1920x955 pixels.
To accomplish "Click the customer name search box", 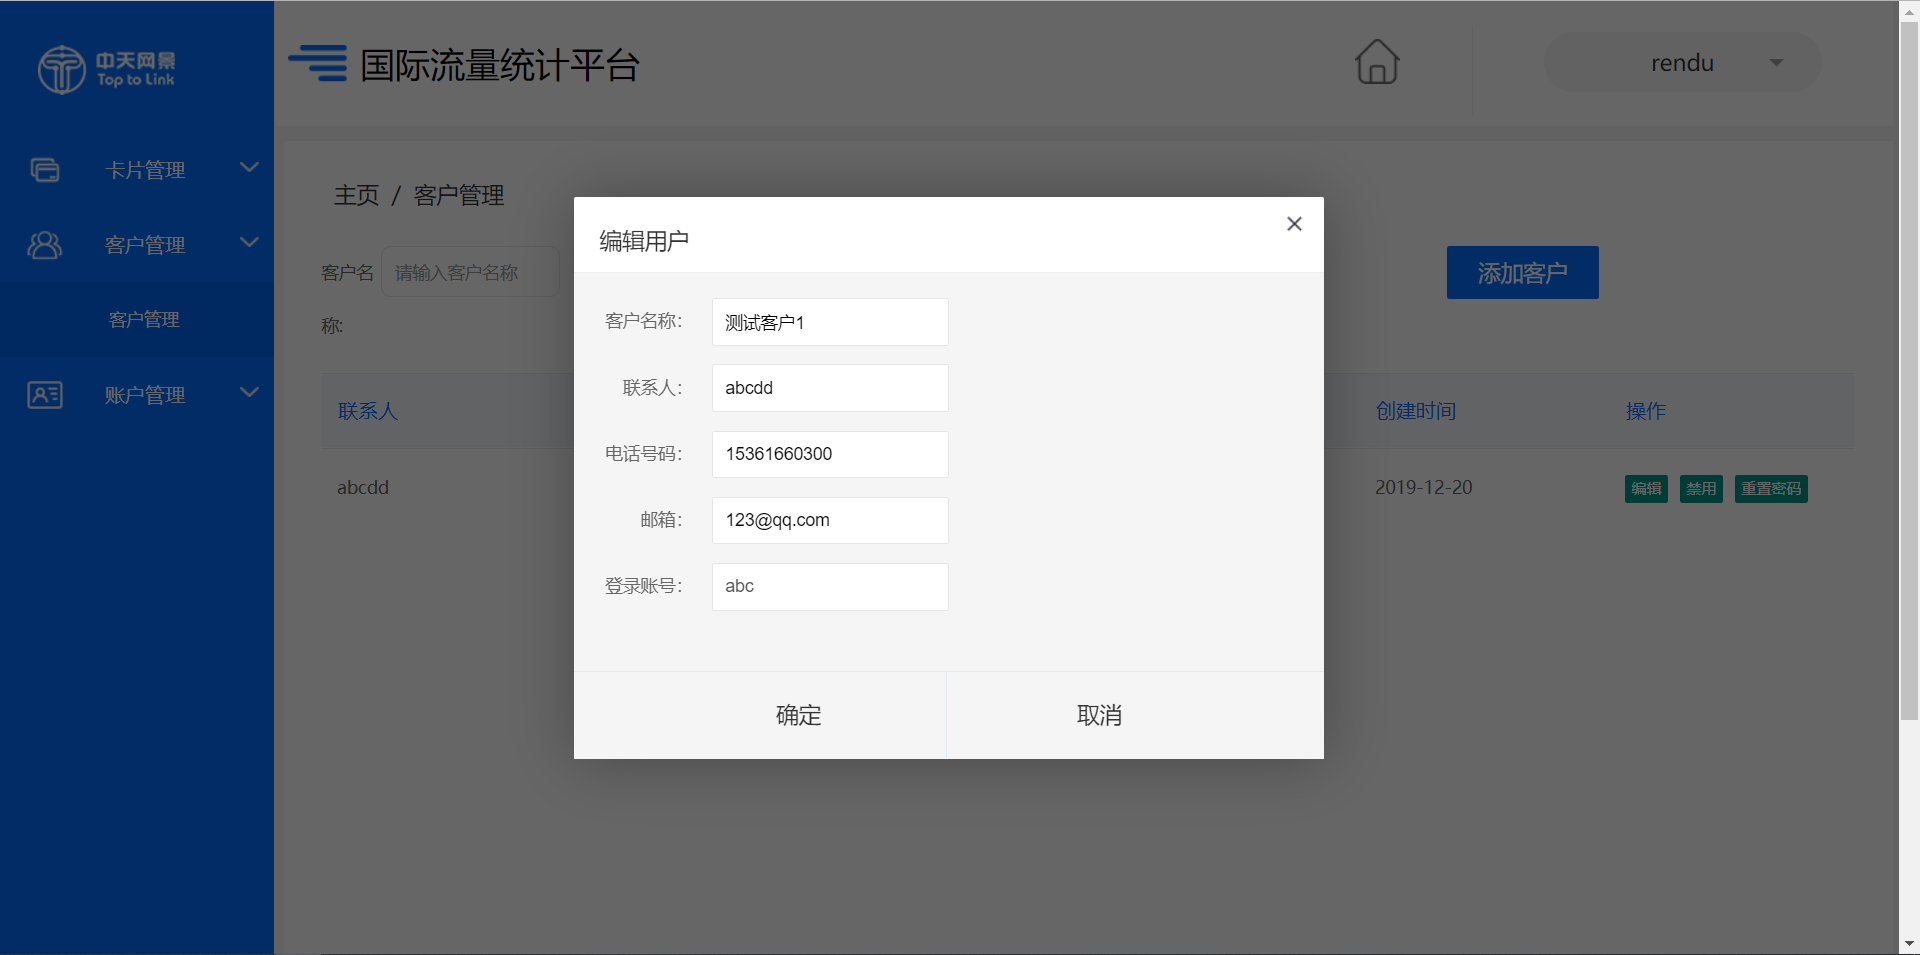I will (x=470, y=272).
